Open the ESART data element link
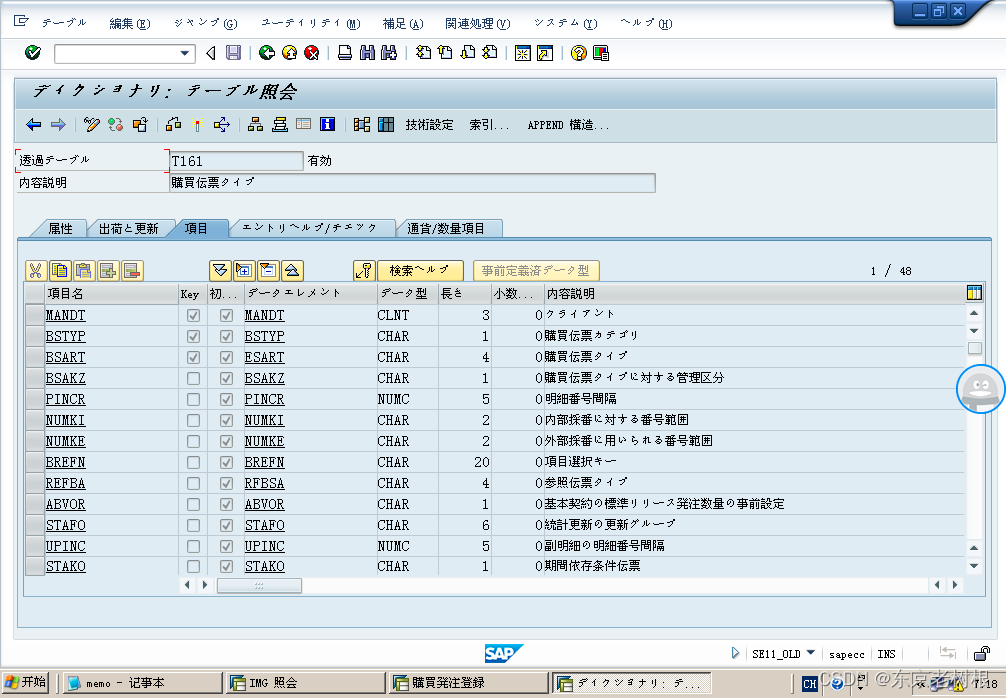The height and width of the screenshot is (698, 1006). [264, 357]
